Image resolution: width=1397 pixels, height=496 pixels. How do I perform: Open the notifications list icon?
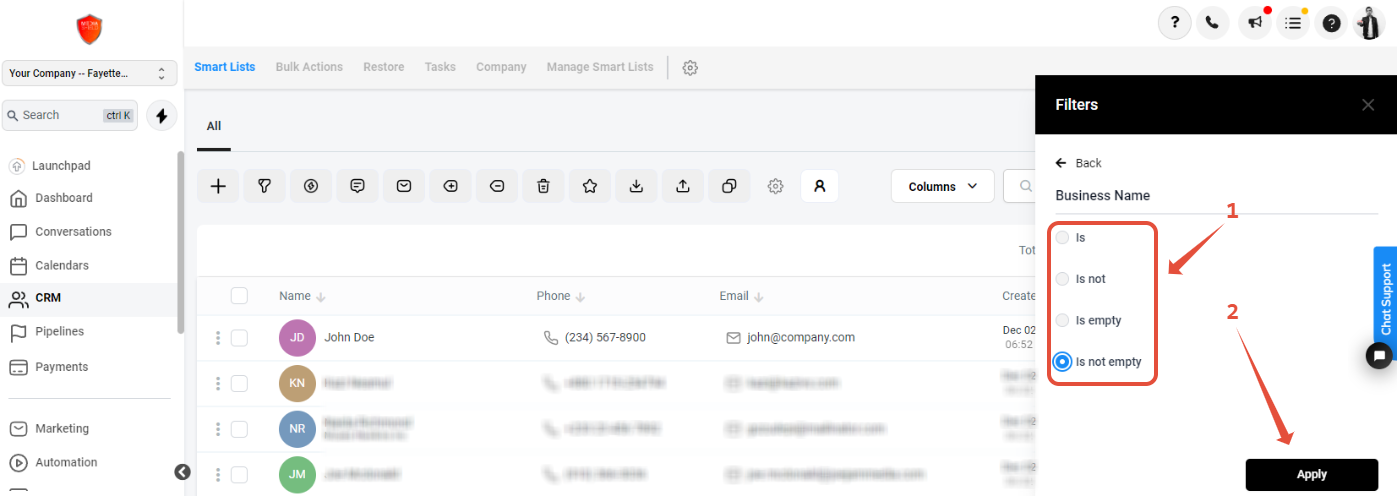1293,23
